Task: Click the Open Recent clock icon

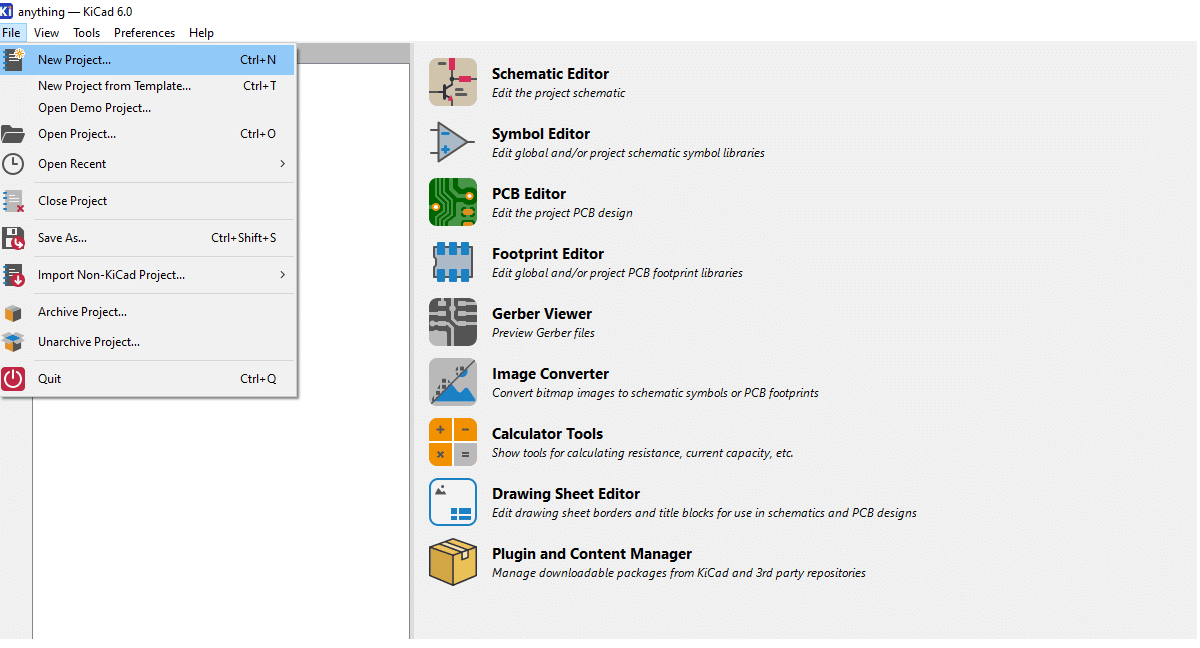Action: click(13, 164)
